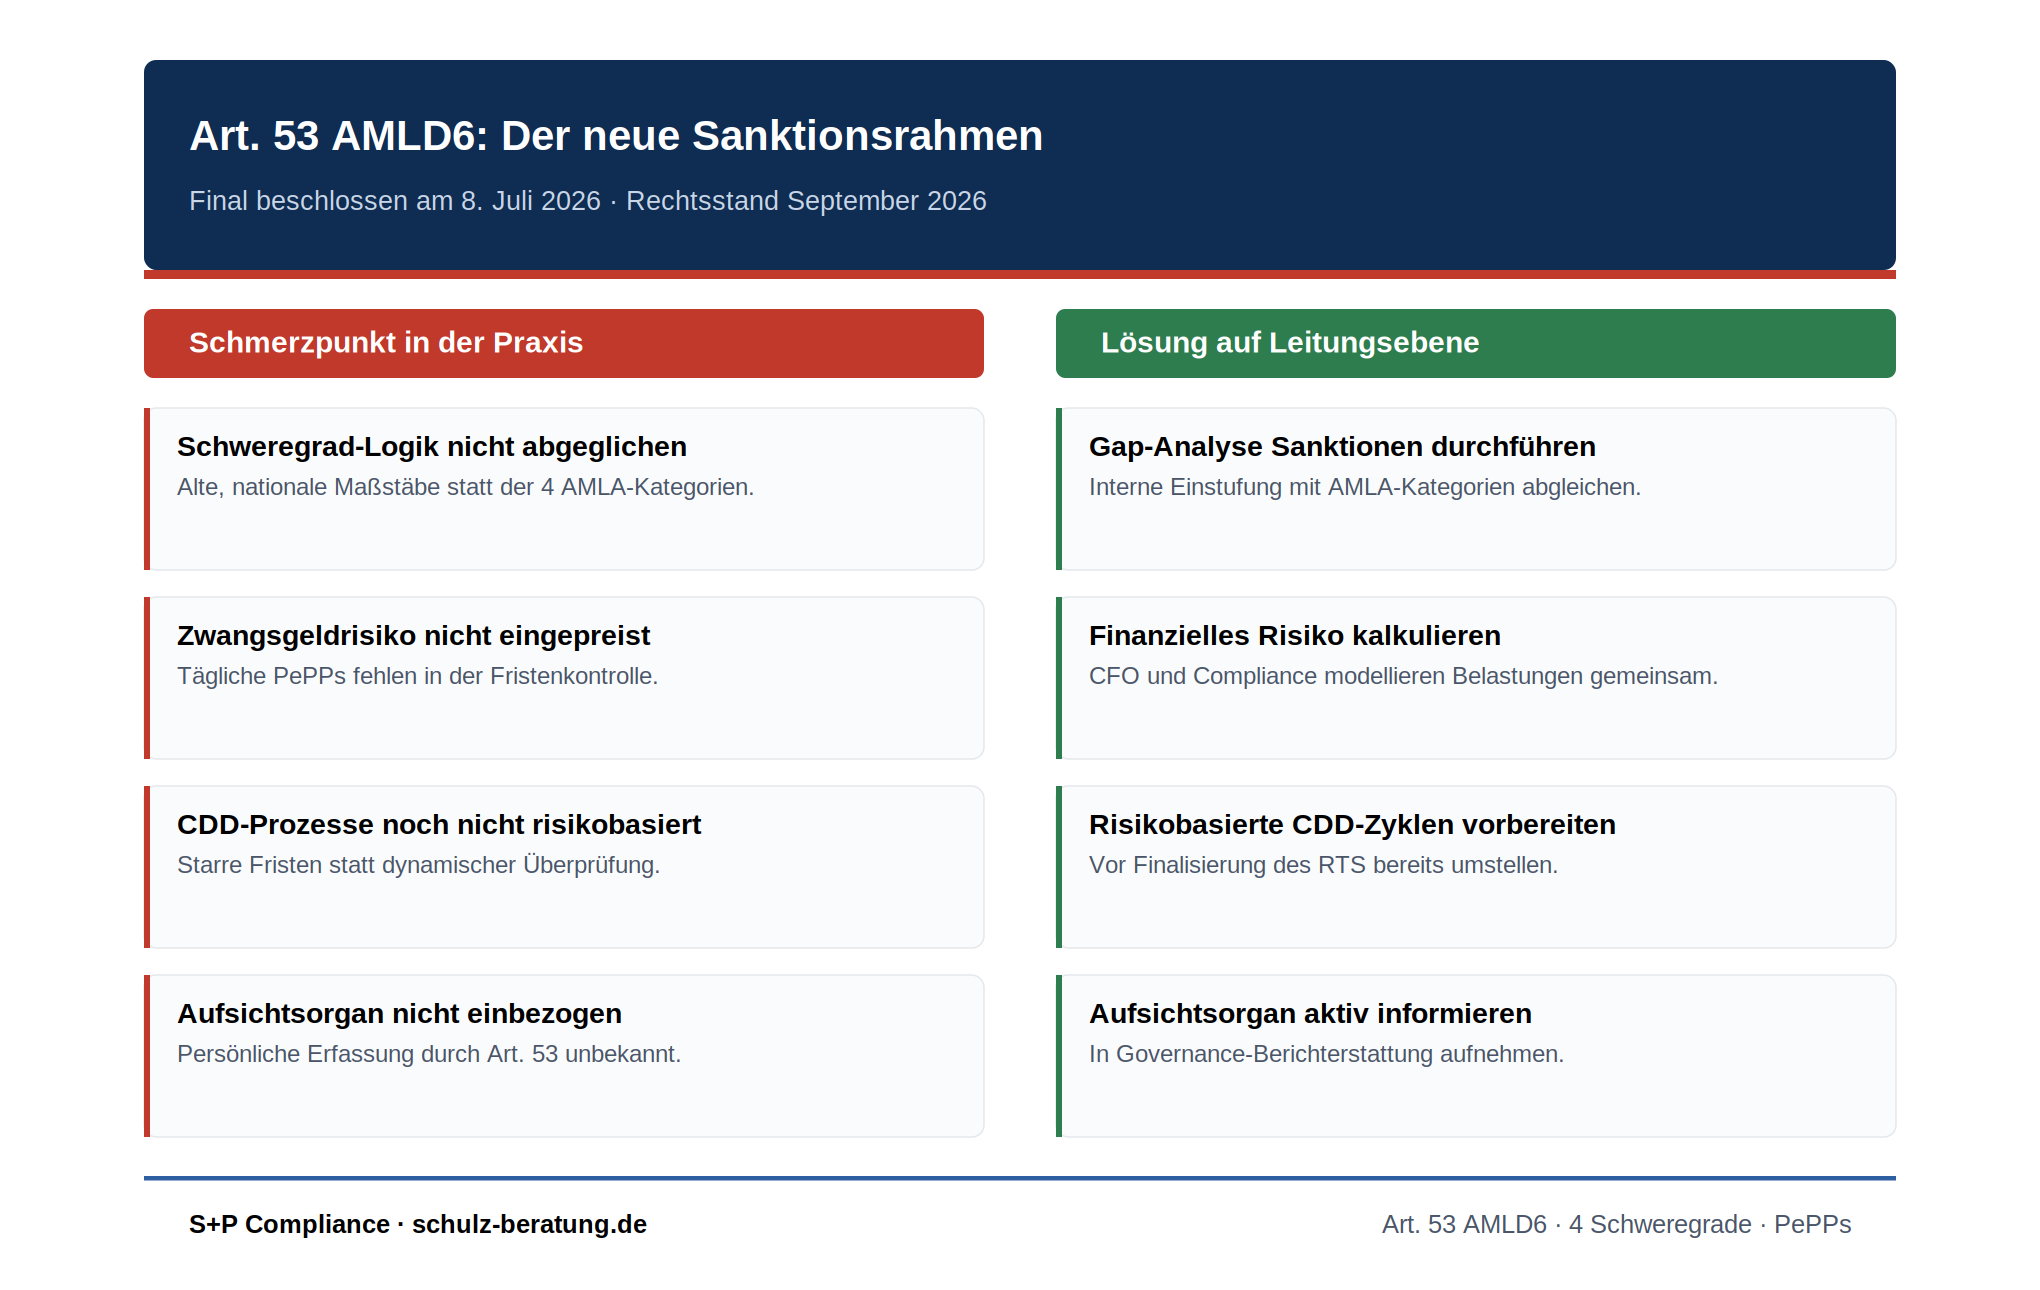The height and width of the screenshot is (1290, 2040).
Task: Click text 'Interne Einstufung mit AMLA-Kategorien abgleichen.'
Action: [x=1365, y=487]
